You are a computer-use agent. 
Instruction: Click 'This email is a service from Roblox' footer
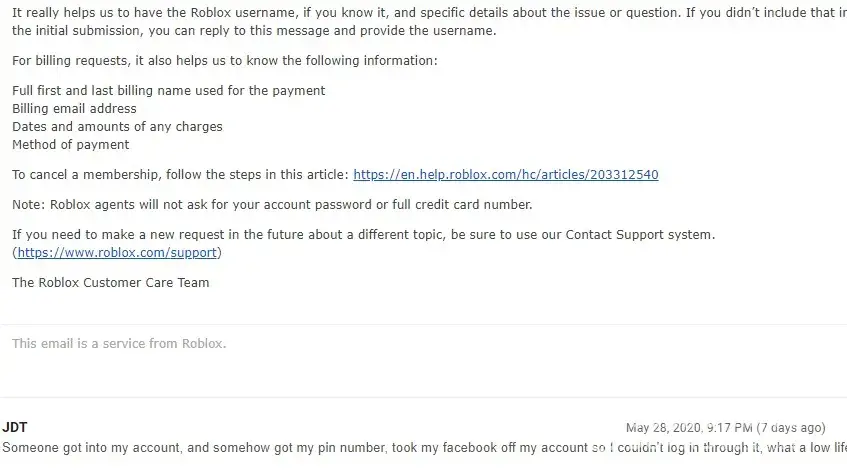(119, 344)
